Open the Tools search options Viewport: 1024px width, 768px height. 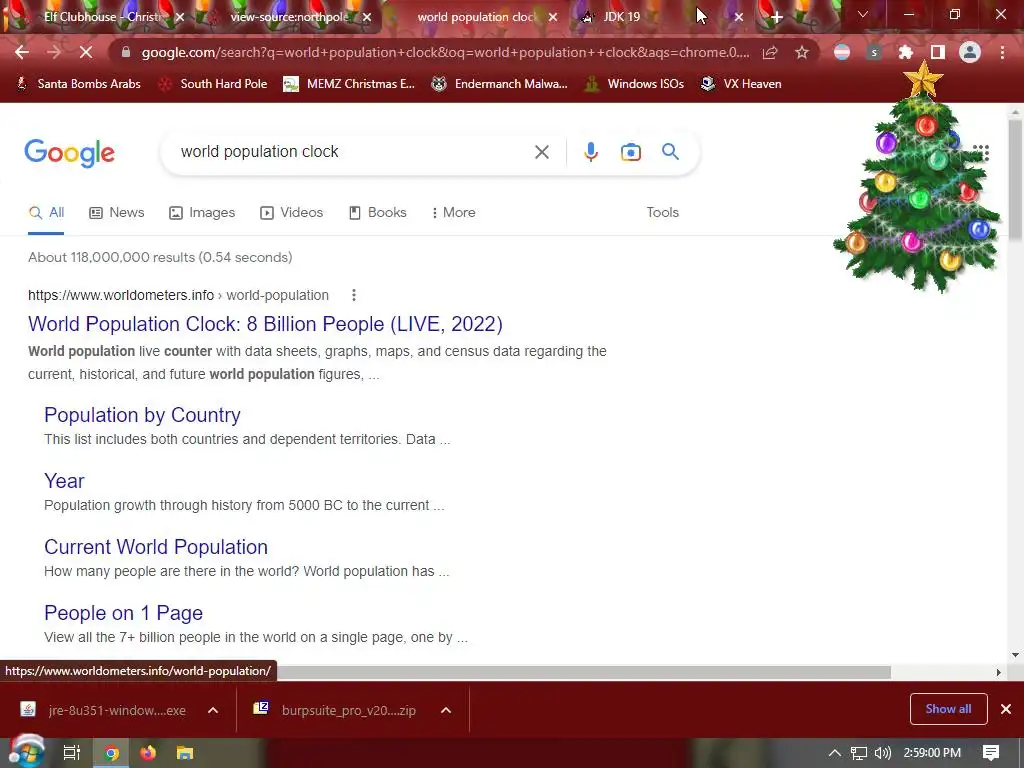tap(662, 212)
